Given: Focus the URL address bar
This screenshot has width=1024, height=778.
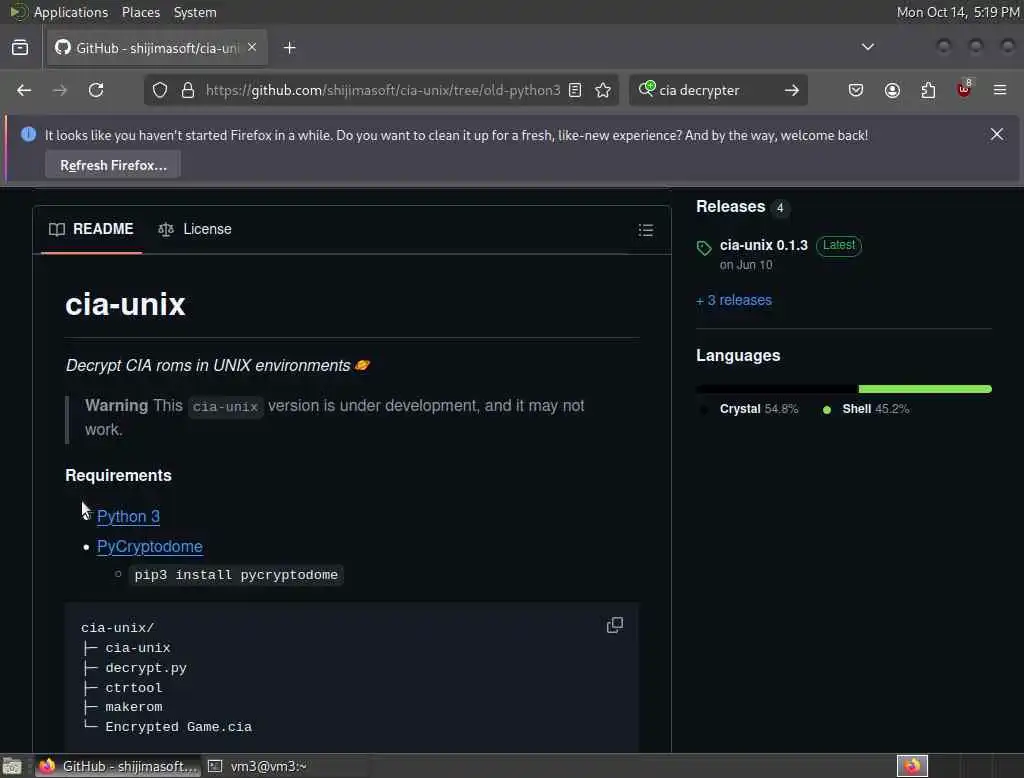Looking at the screenshot, I should tap(383, 90).
